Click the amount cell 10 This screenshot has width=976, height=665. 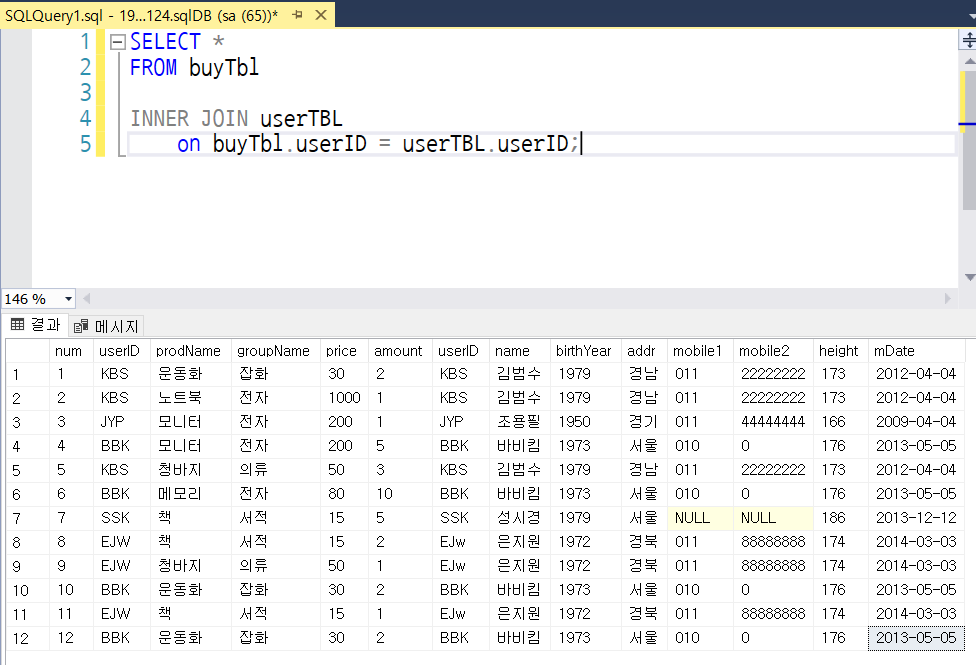[400, 494]
